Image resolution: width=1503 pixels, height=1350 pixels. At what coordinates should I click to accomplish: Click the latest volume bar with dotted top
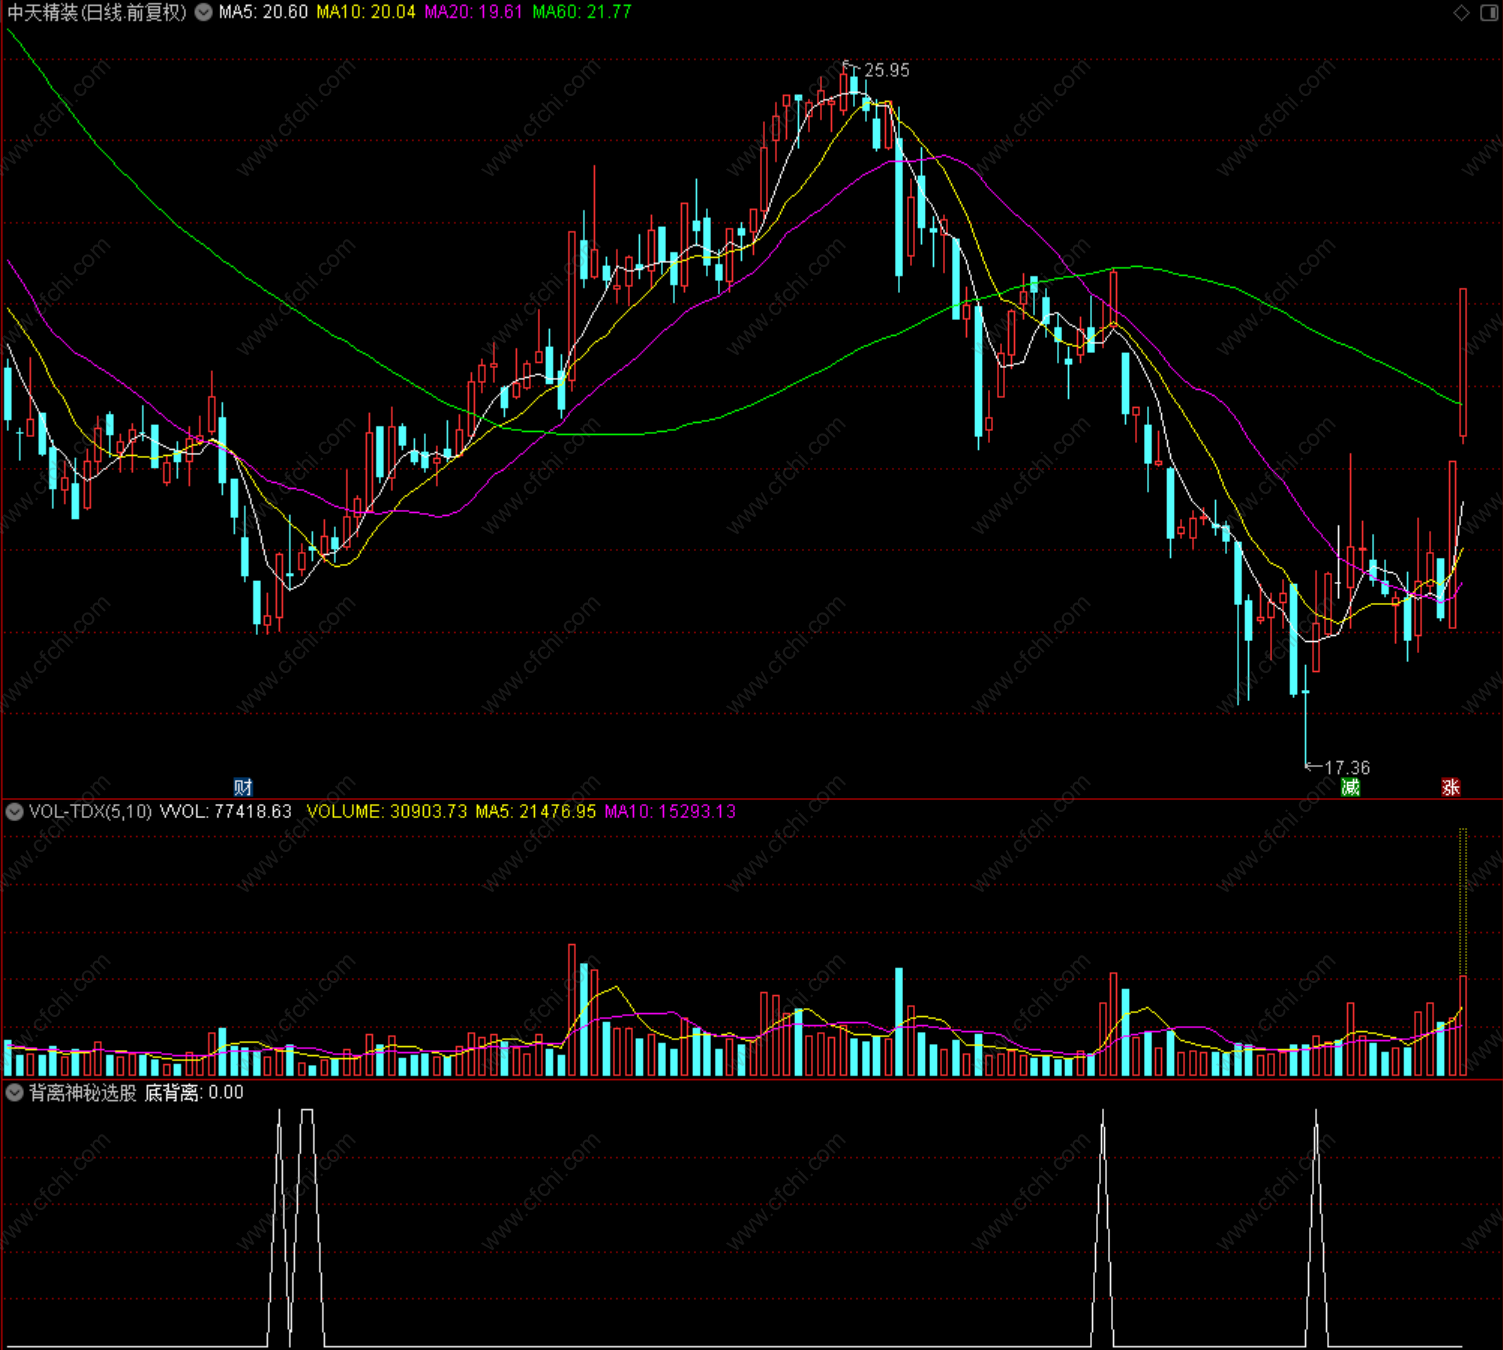point(1463,952)
